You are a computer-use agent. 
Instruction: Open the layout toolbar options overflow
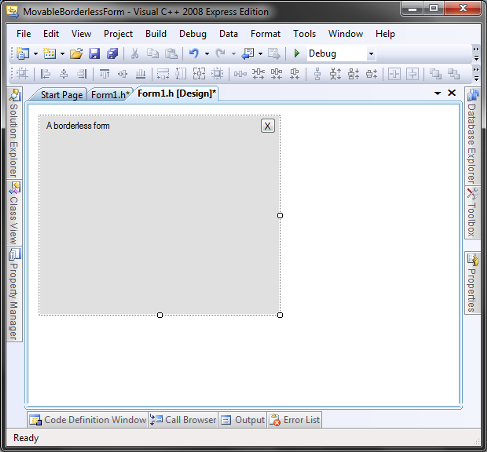(476, 74)
